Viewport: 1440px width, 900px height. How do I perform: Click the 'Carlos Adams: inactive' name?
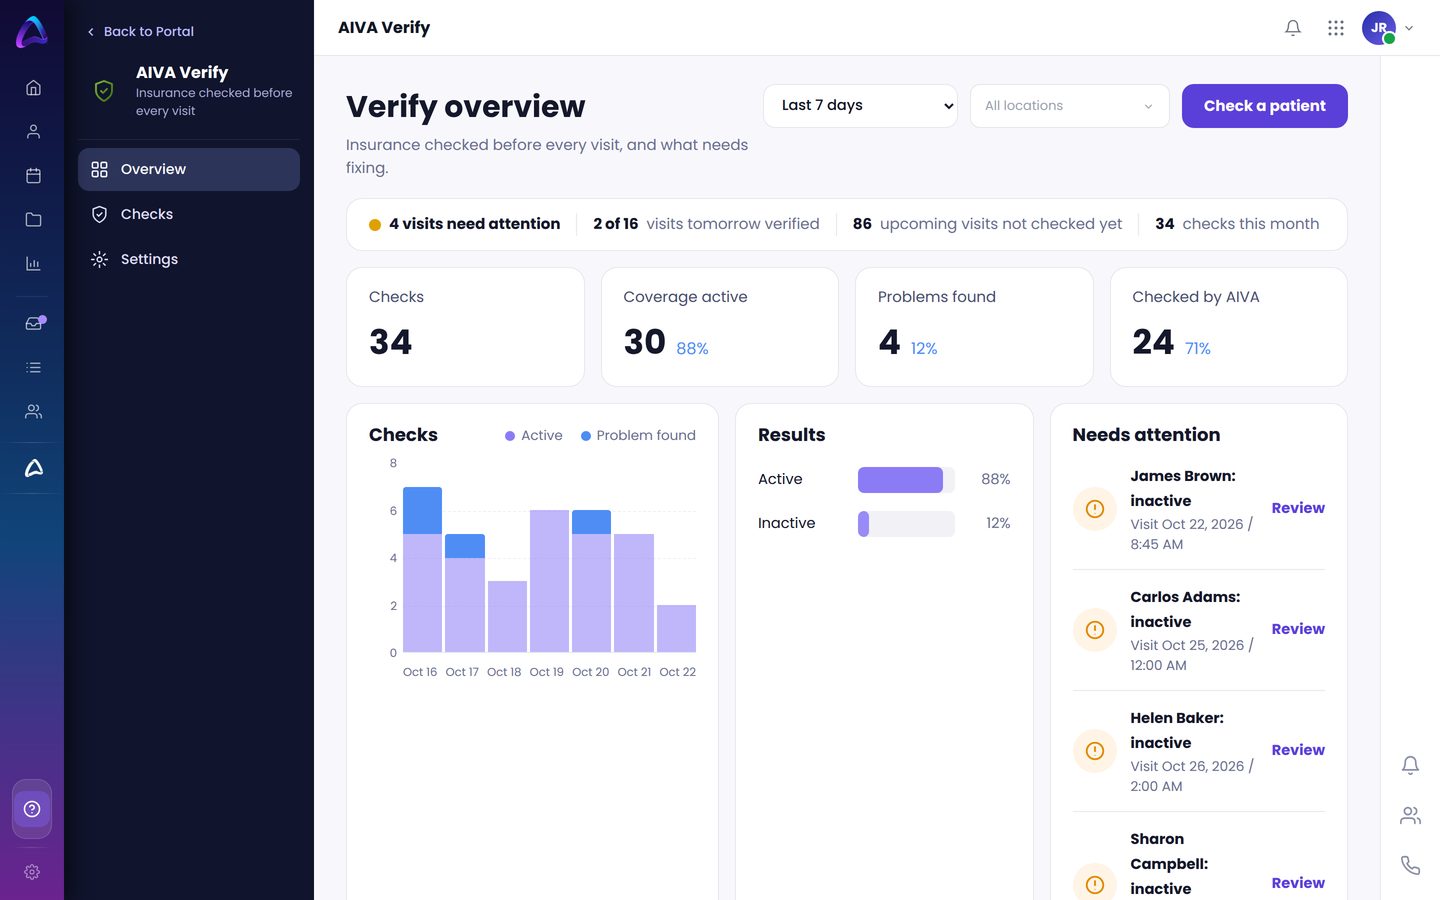pyautogui.click(x=1185, y=609)
